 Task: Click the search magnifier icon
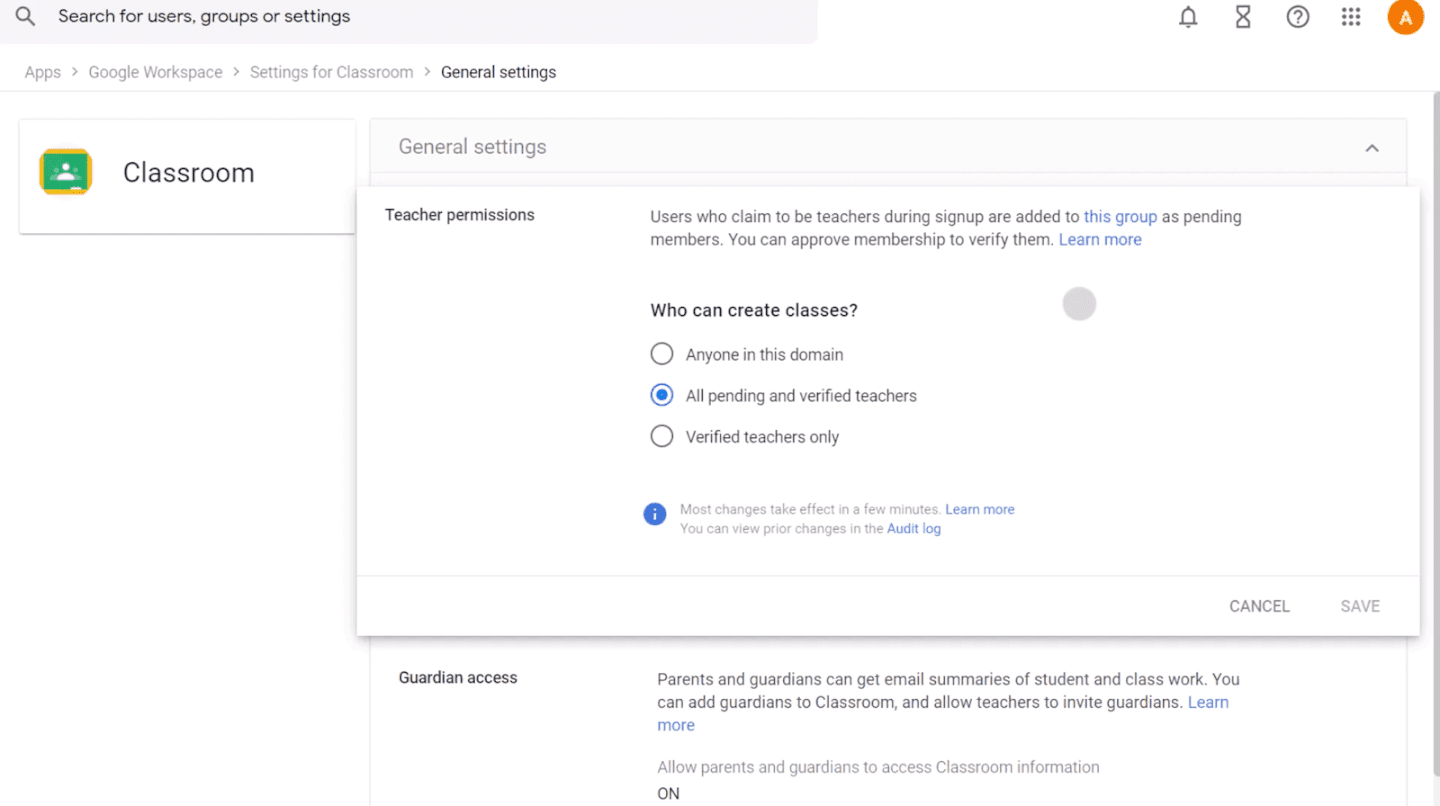tap(25, 16)
